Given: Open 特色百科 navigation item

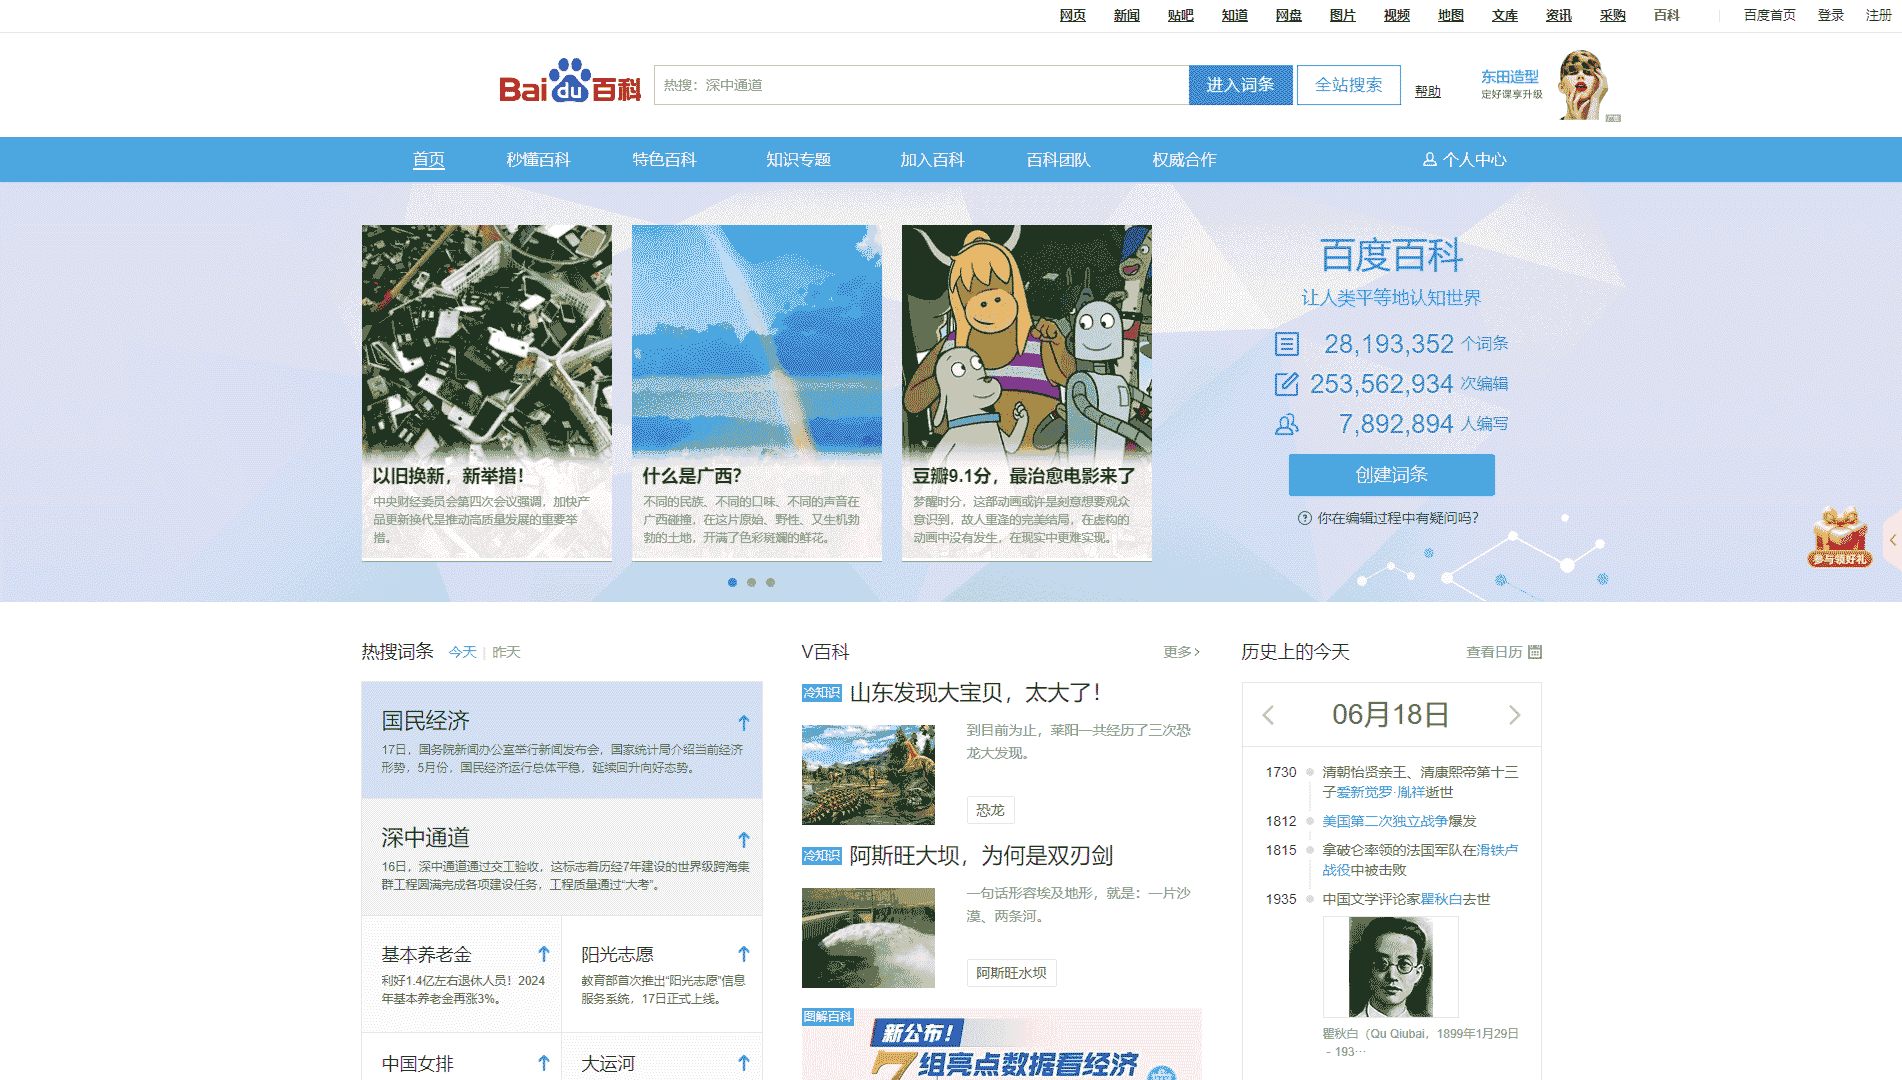Looking at the screenshot, I should (x=664, y=160).
